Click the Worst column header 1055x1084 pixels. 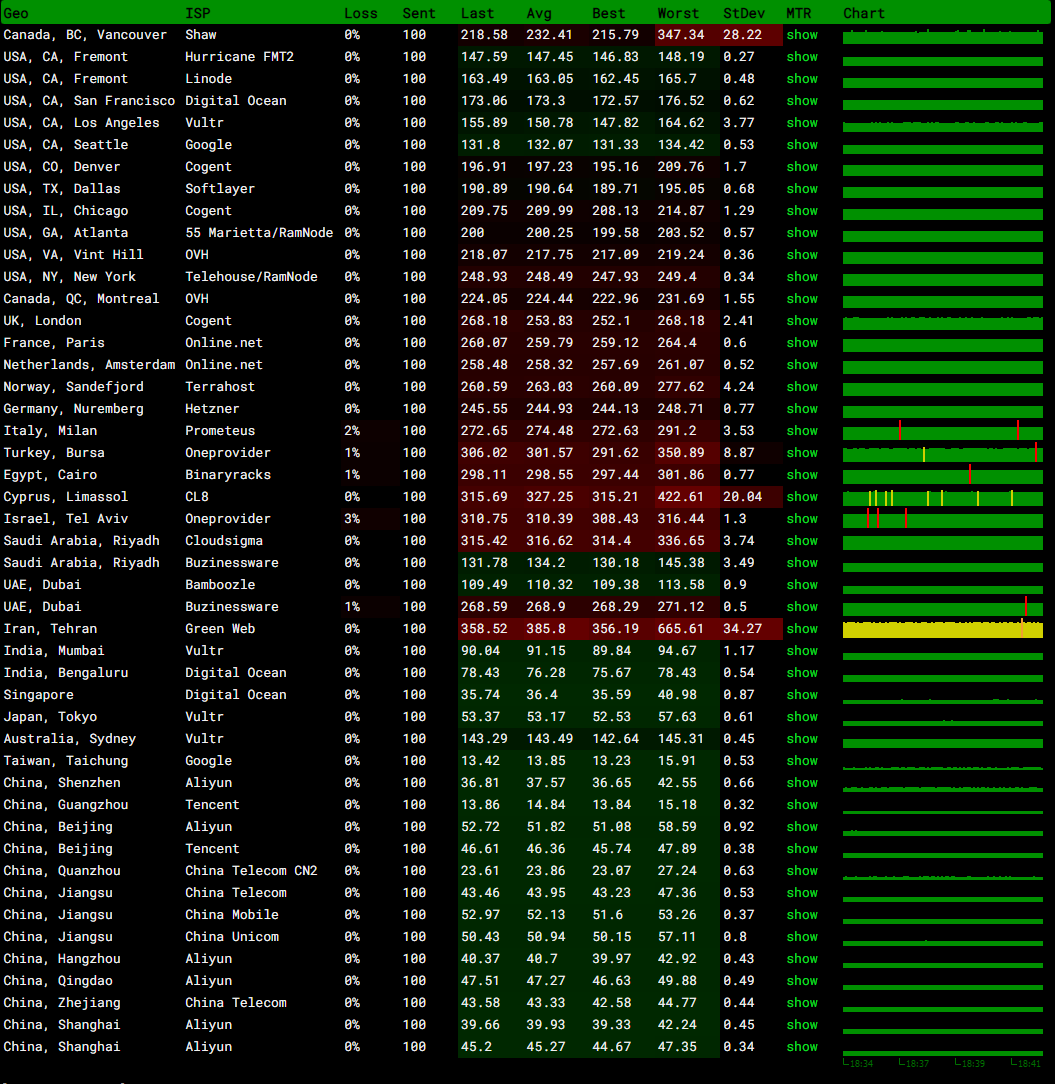pos(678,13)
